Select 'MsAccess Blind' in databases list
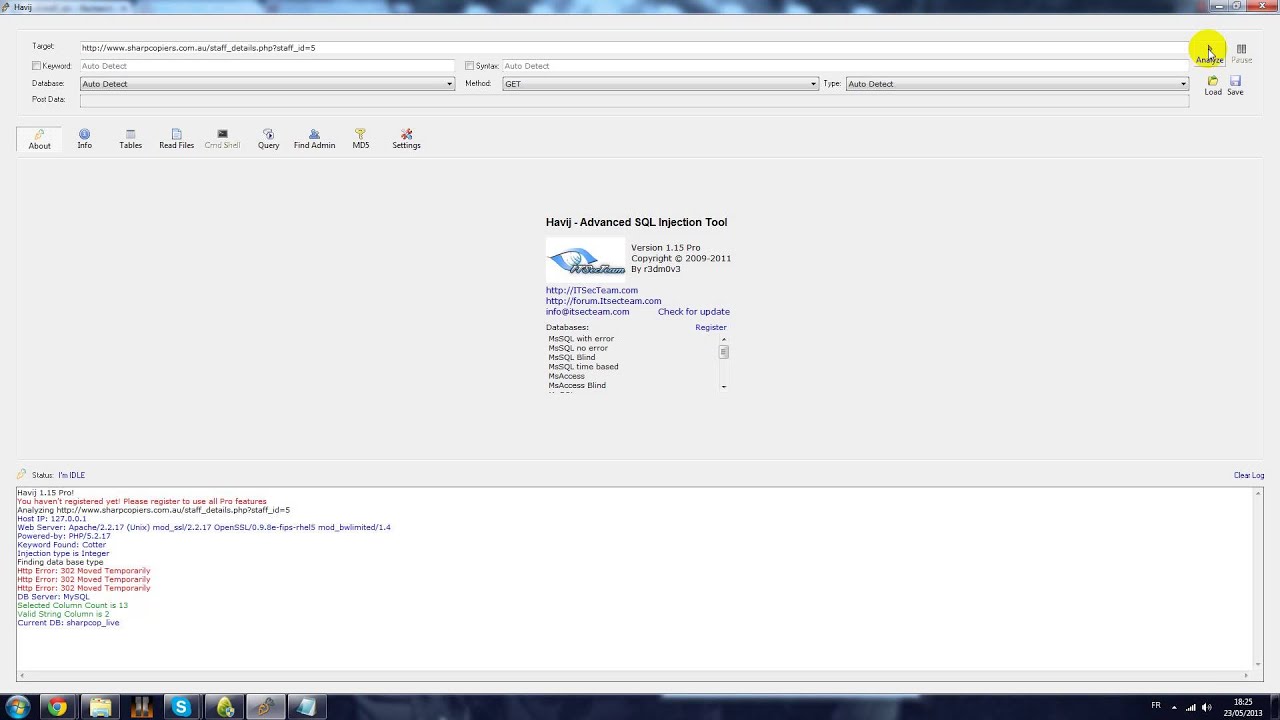1280x720 pixels. tap(577, 385)
